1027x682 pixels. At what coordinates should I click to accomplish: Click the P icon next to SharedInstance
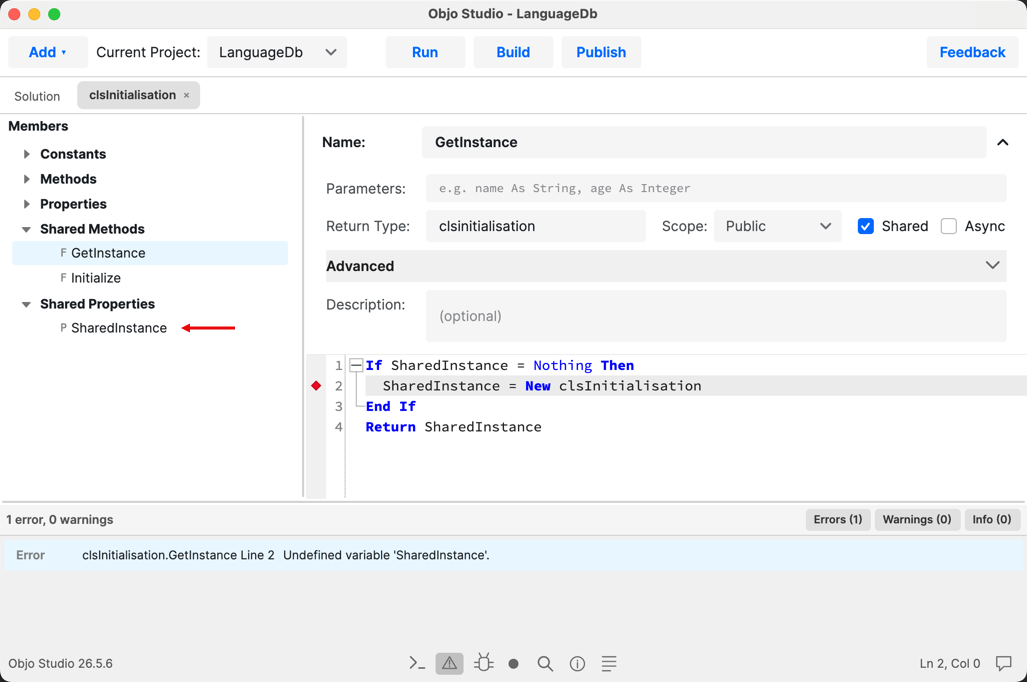click(64, 328)
